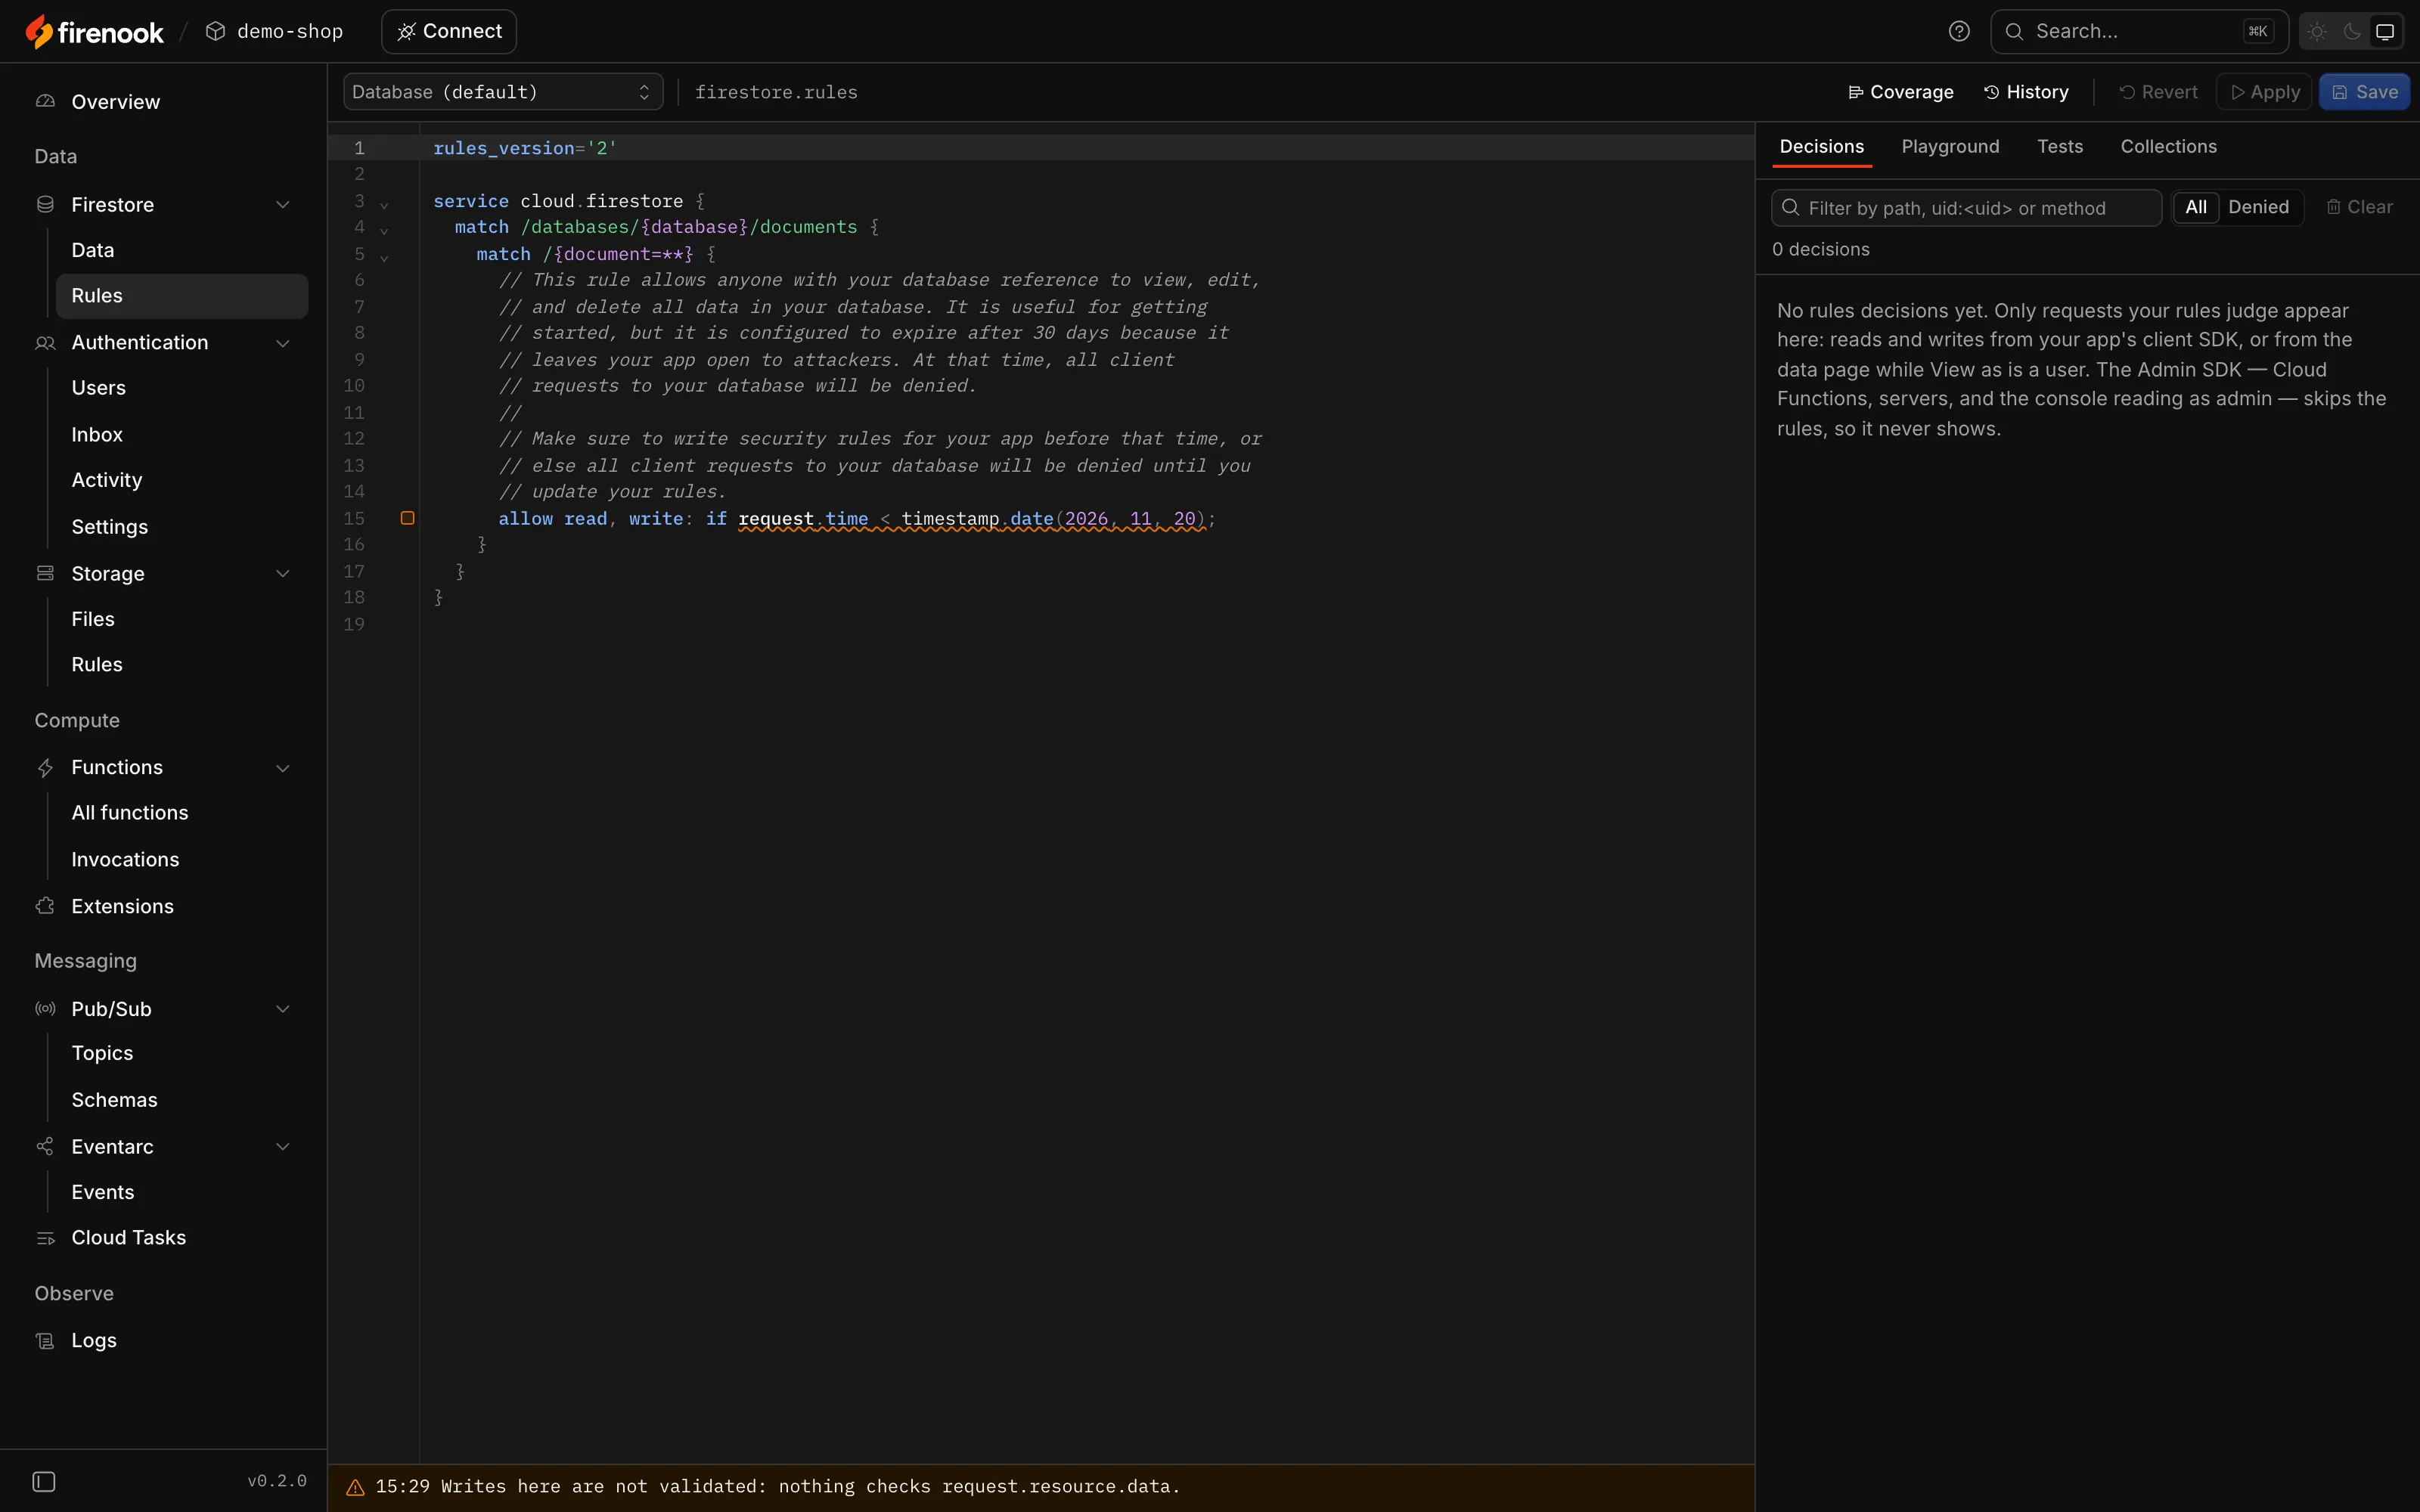The height and width of the screenshot is (1512, 2420).
Task: Select the Decisions tab
Action: click(x=1821, y=146)
